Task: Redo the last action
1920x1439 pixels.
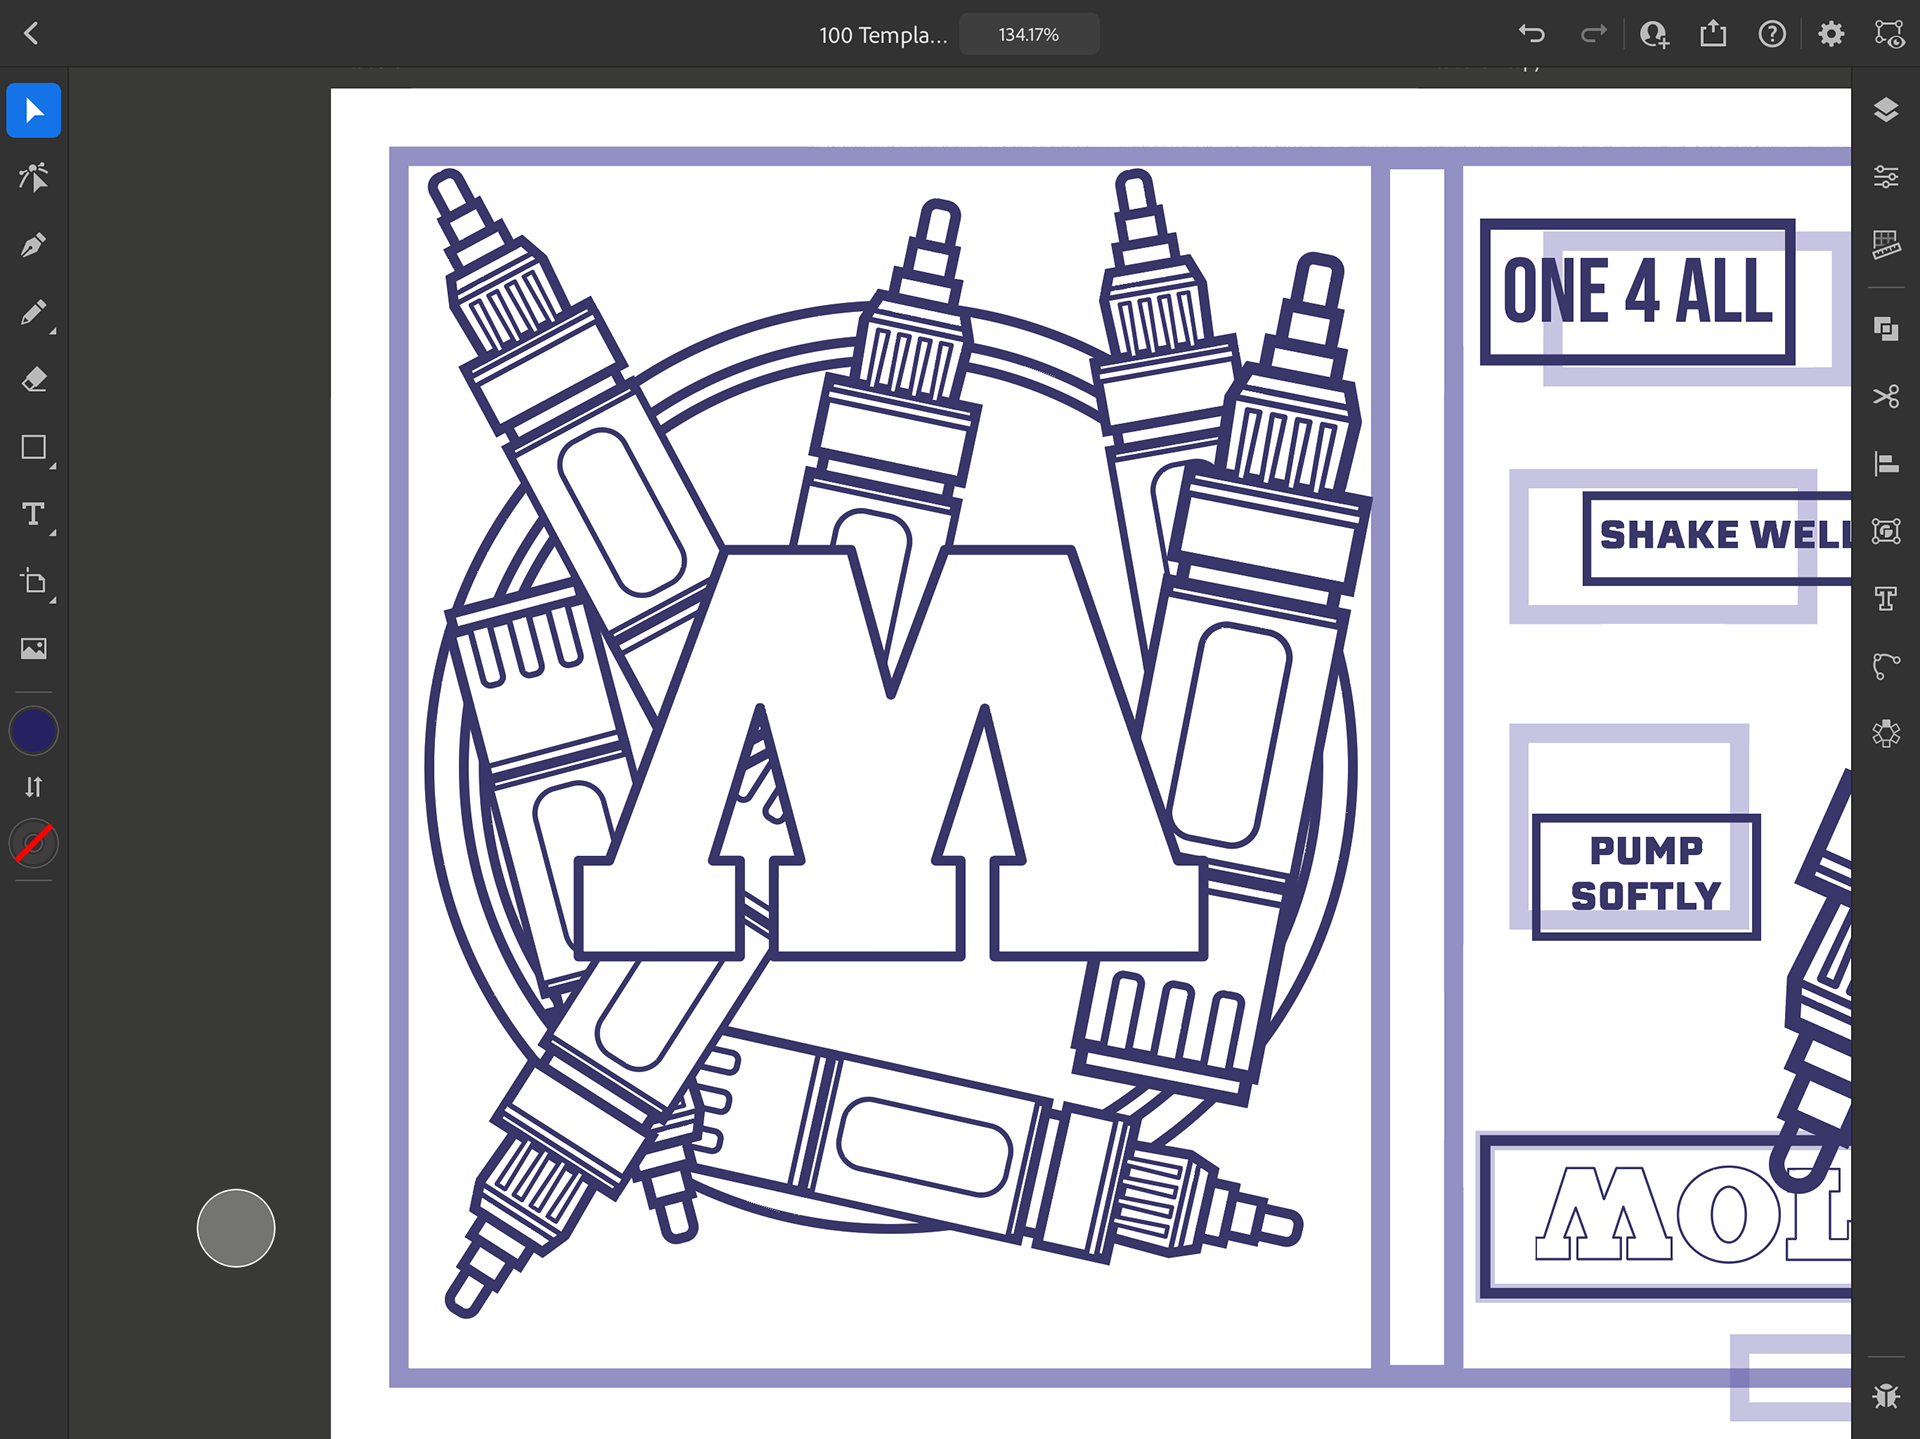Action: click(x=1593, y=34)
